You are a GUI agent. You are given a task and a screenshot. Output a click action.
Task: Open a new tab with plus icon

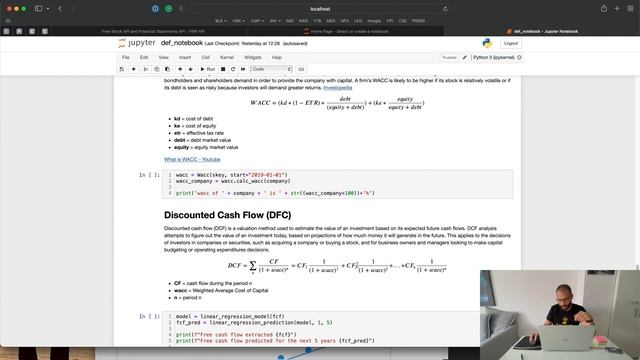(x=617, y=9)
